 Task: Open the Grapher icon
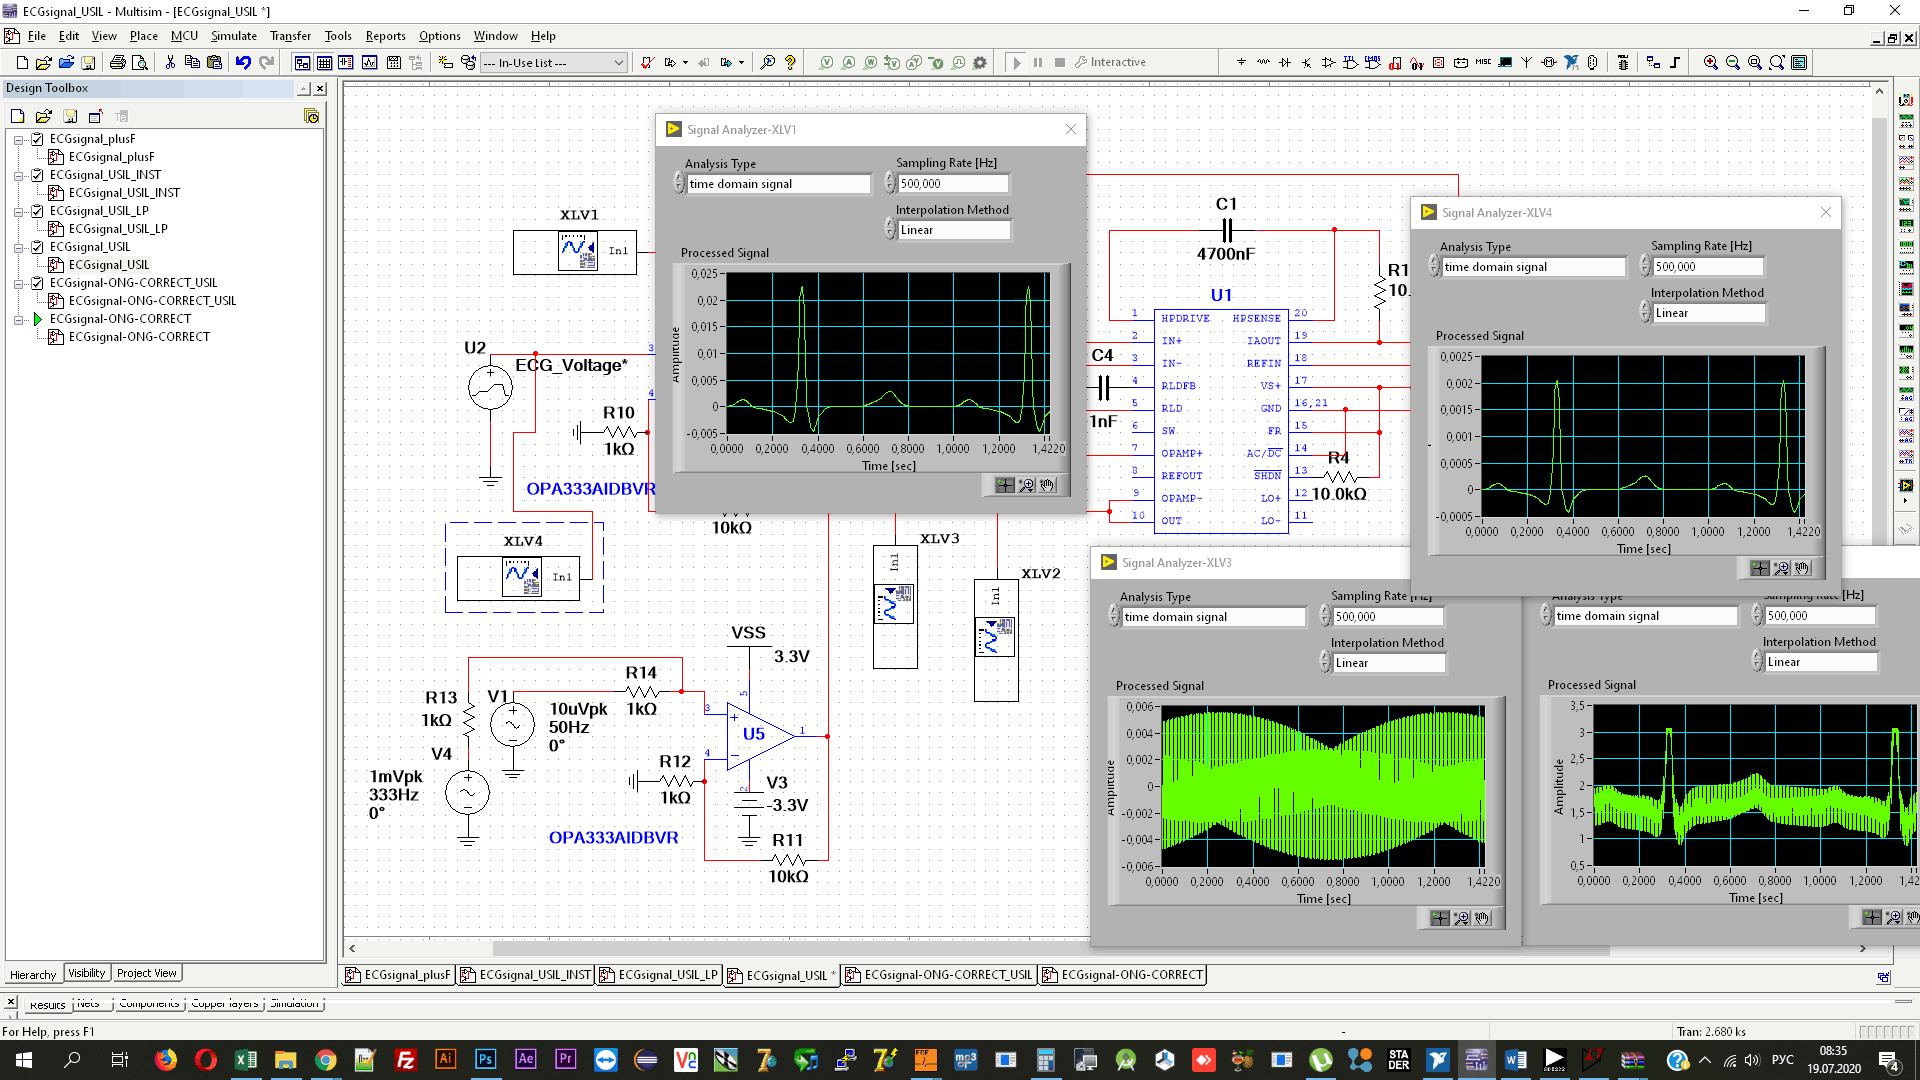[x=369, y=62]
